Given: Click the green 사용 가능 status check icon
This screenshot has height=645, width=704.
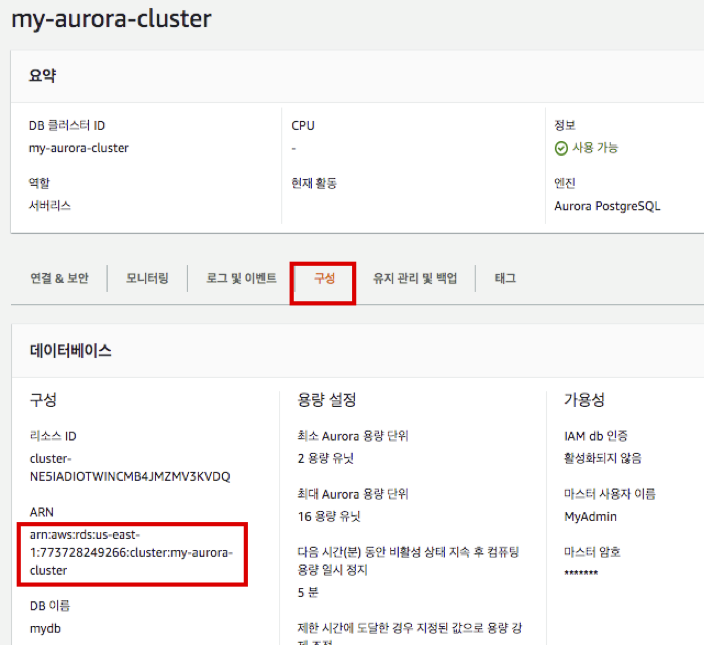Looking at the screenshot, I should click(x=561, y=148).
